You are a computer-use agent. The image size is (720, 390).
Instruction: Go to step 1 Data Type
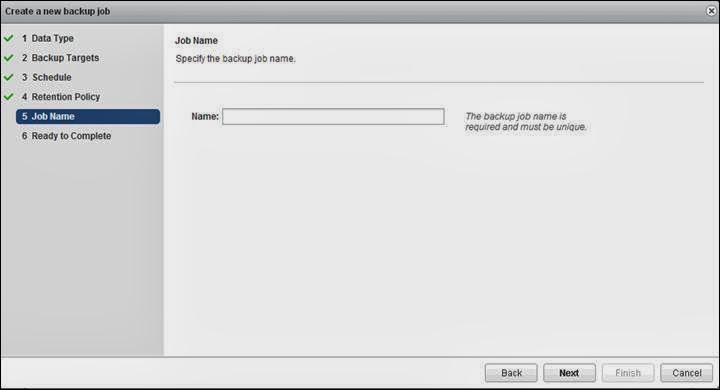tap(48, 39)
